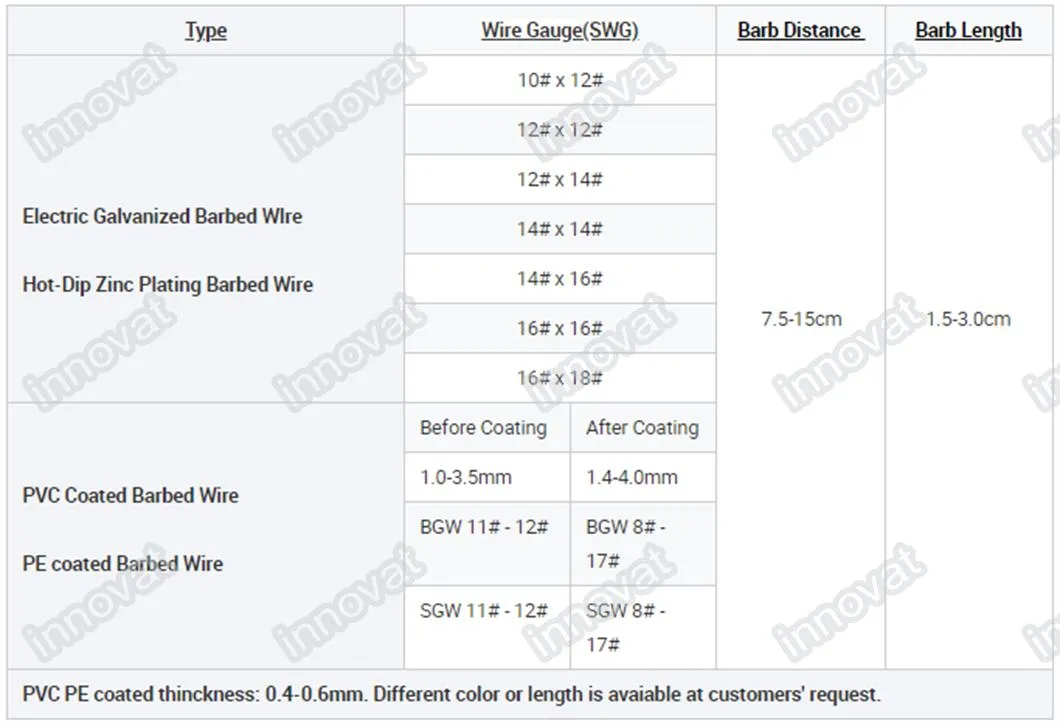Click the 1.4-4.0mm cell
The height and width of the screenshot is (726, 1060).
(633, 478)
